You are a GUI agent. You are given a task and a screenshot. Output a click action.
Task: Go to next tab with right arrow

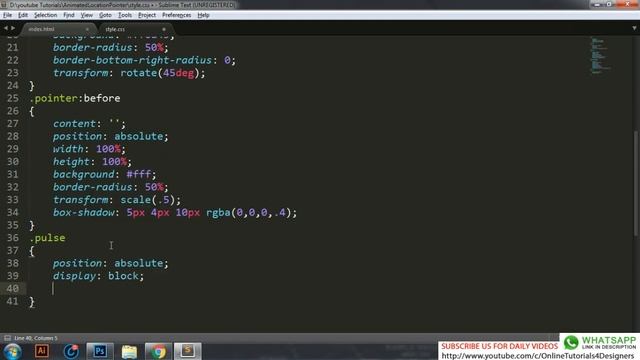[13, 28]
